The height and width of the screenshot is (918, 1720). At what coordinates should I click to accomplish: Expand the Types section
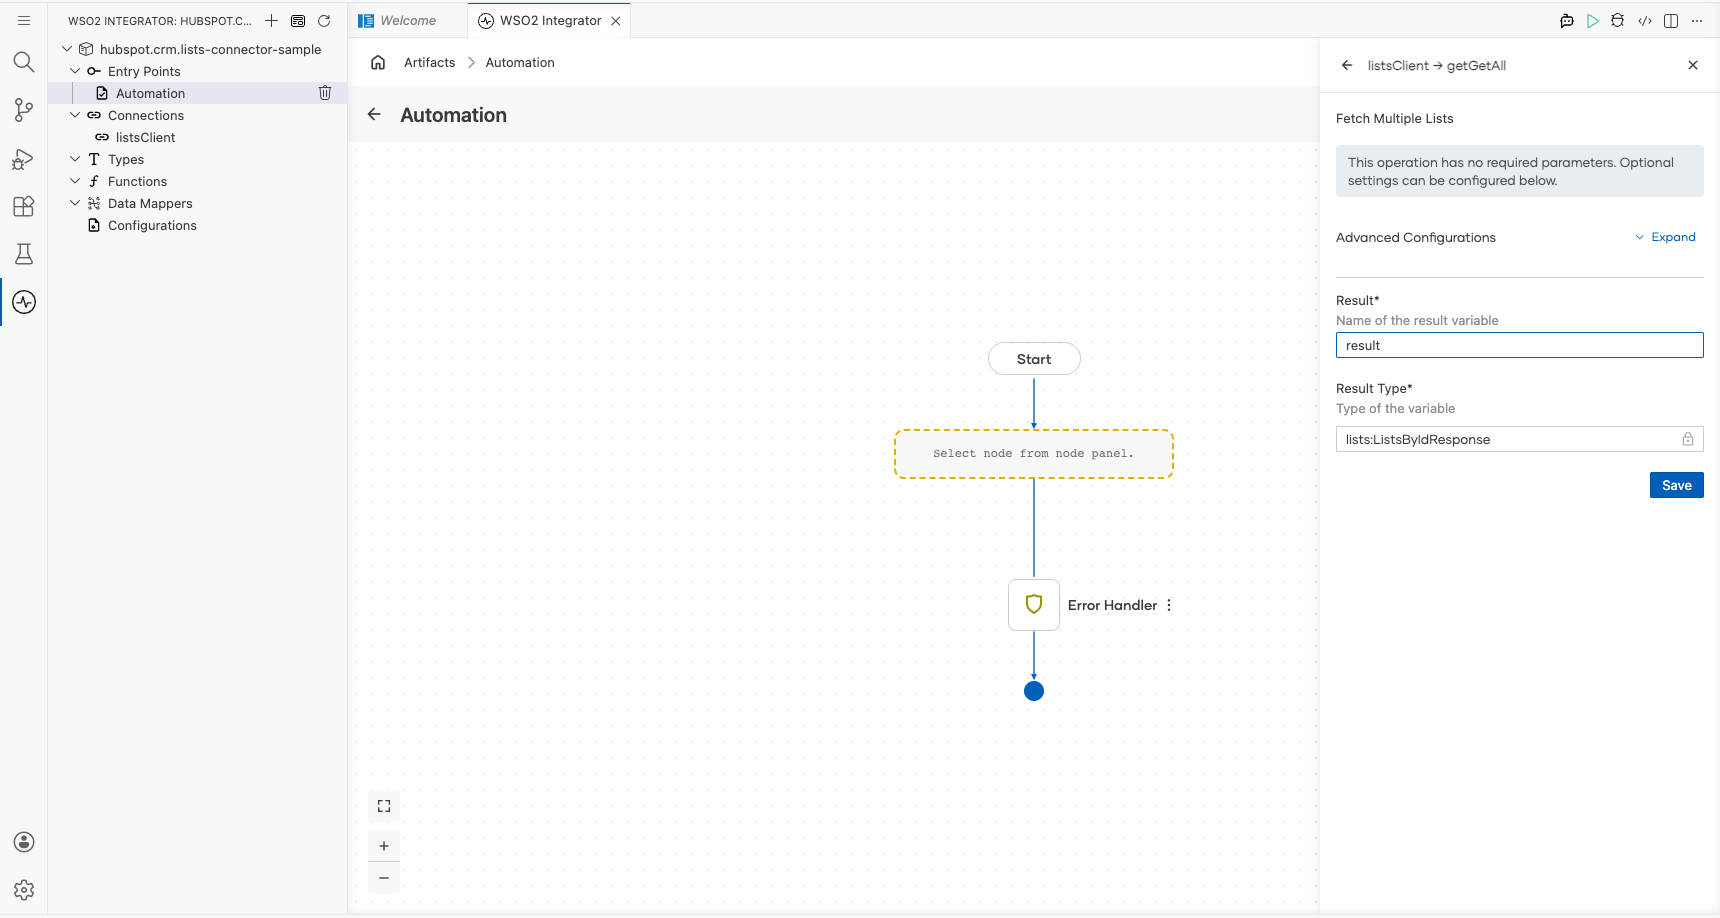pyautogui.click(x=75, y=159)
